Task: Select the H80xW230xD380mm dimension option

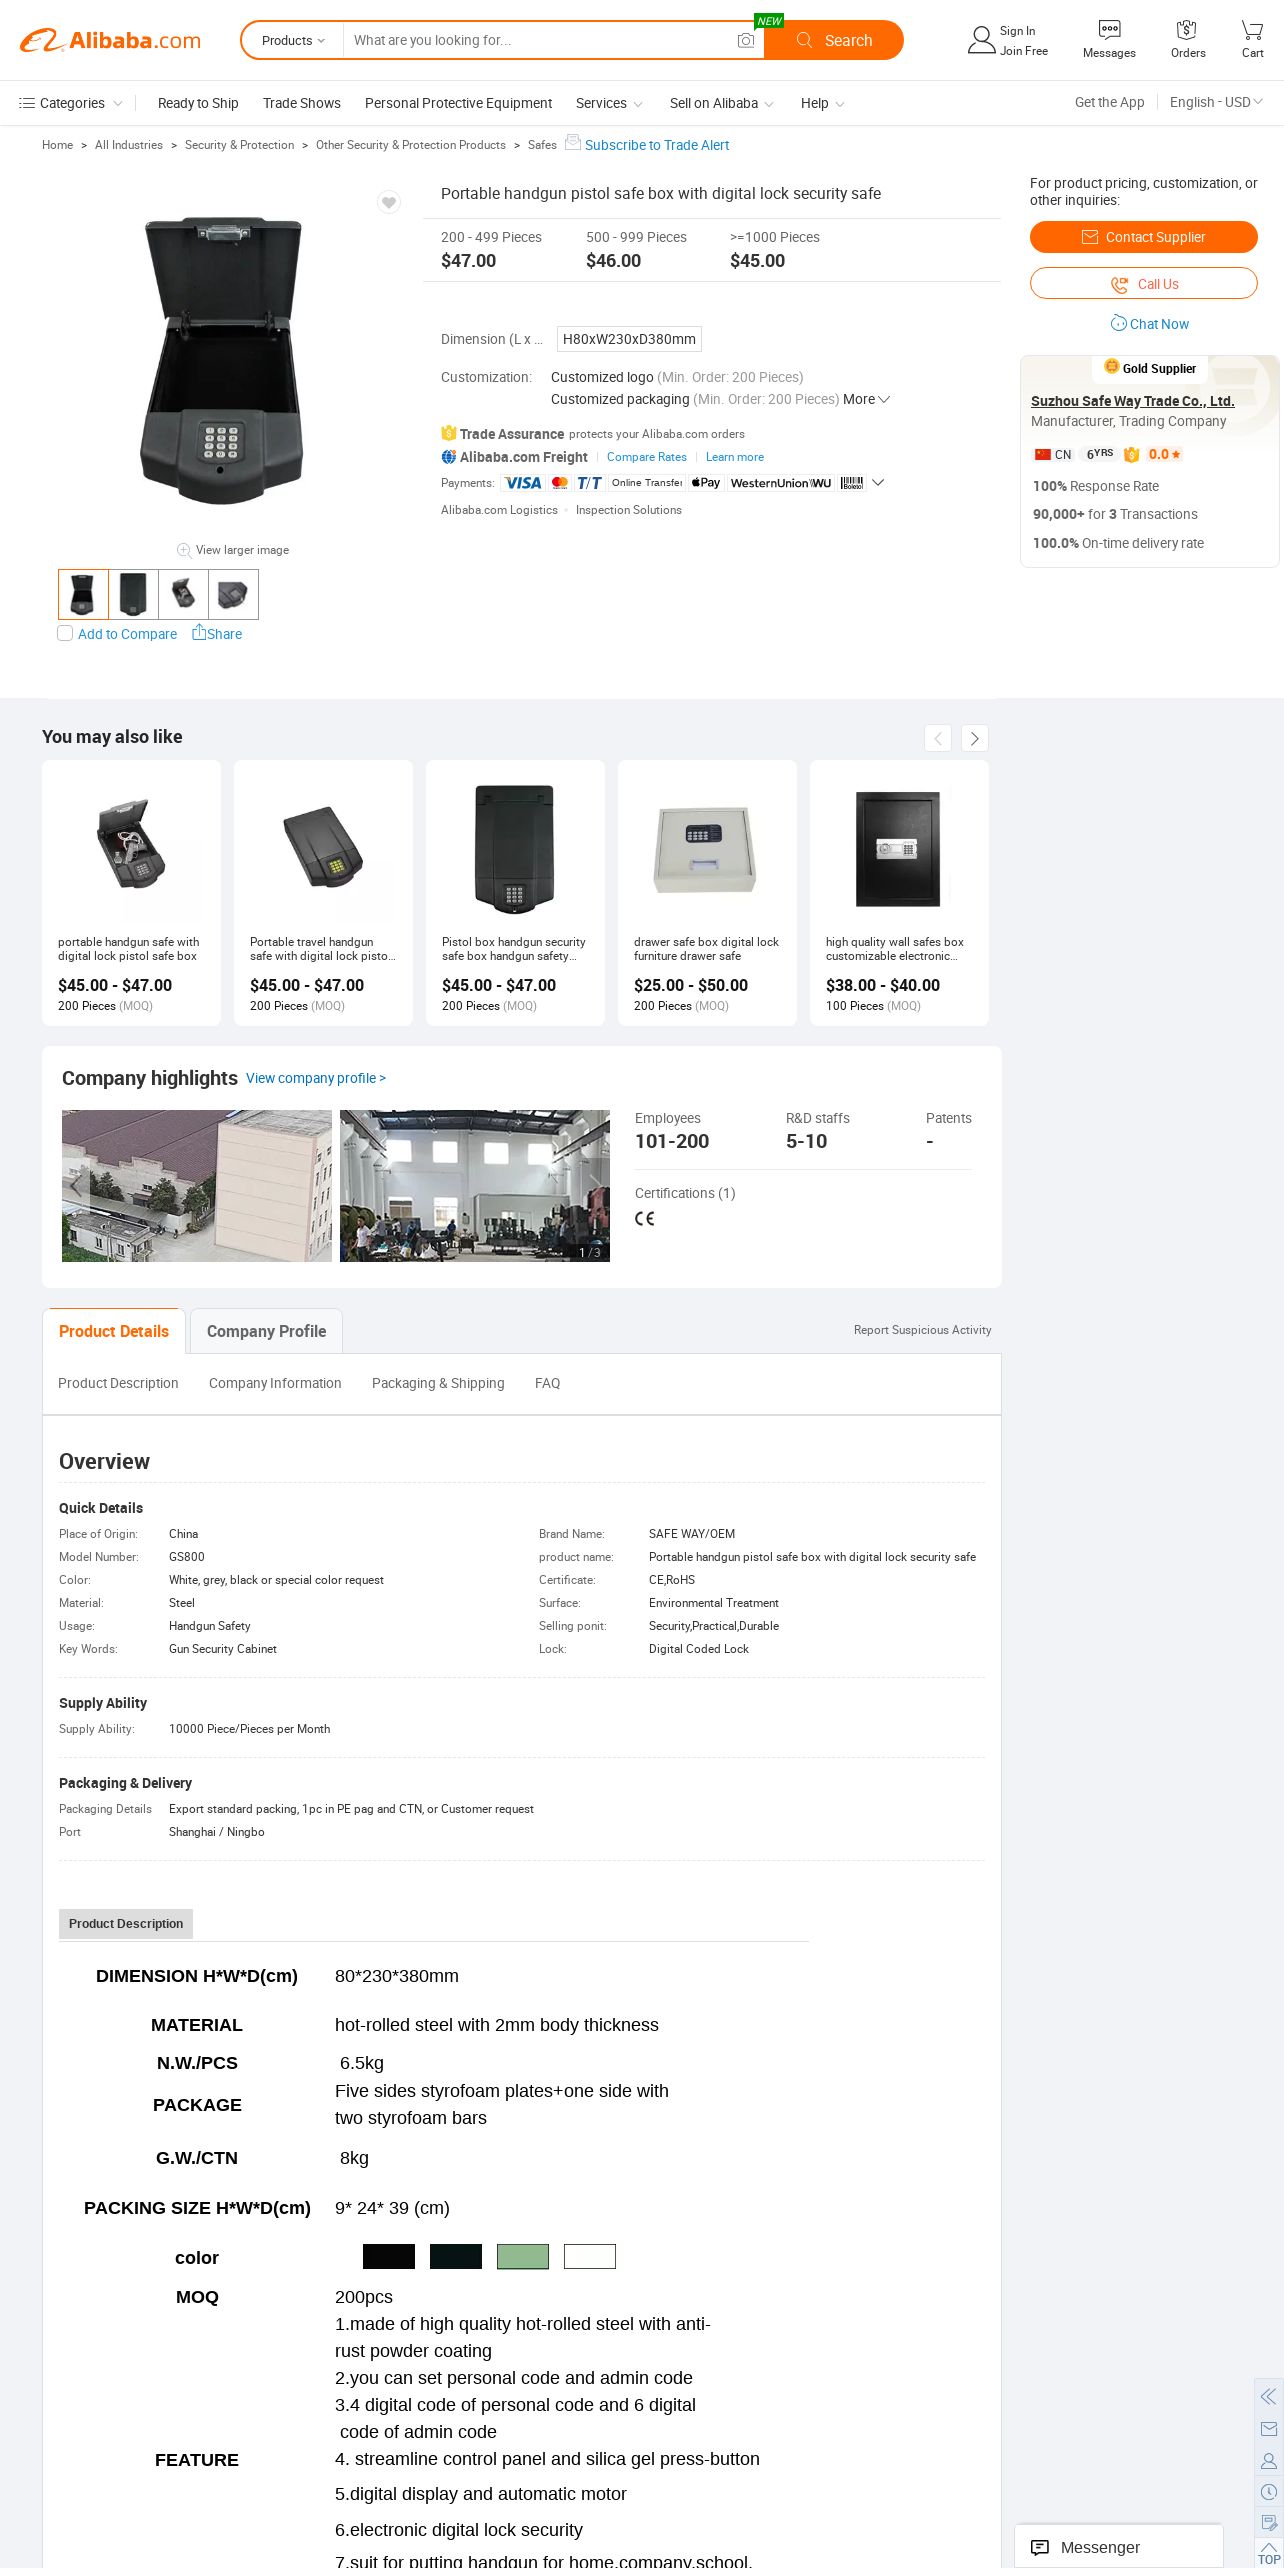Action: (629, 339)
